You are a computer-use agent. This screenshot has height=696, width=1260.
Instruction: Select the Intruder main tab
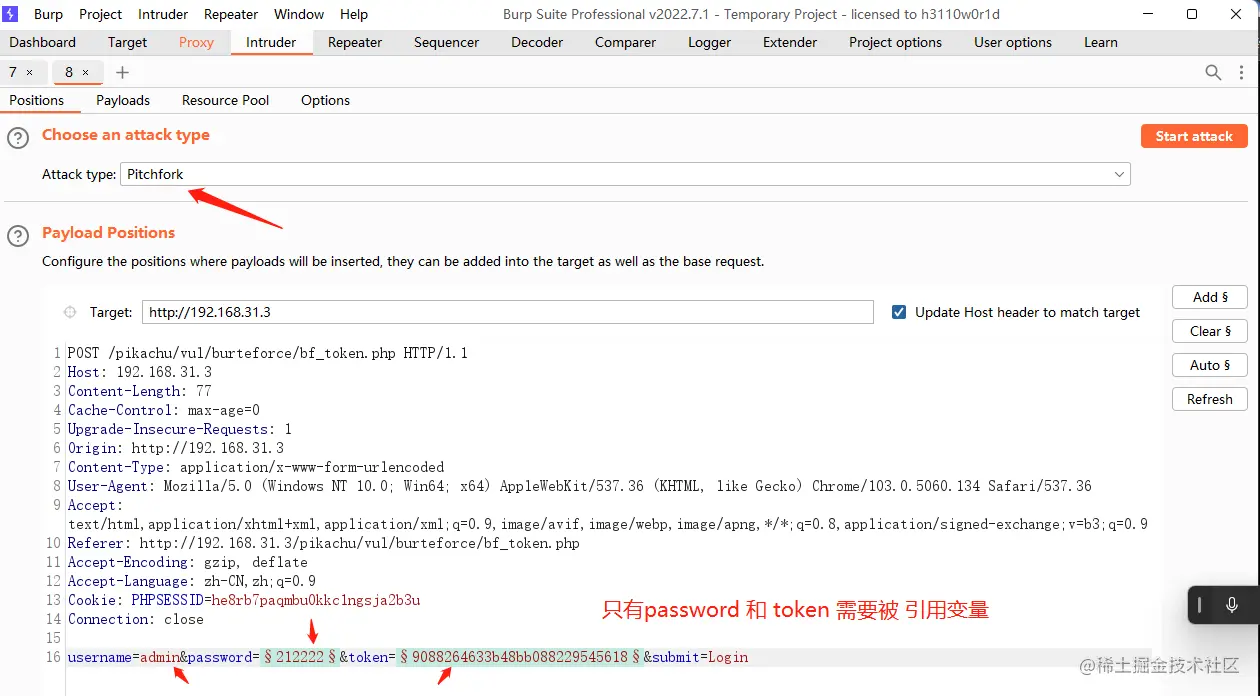coord(271,42)
